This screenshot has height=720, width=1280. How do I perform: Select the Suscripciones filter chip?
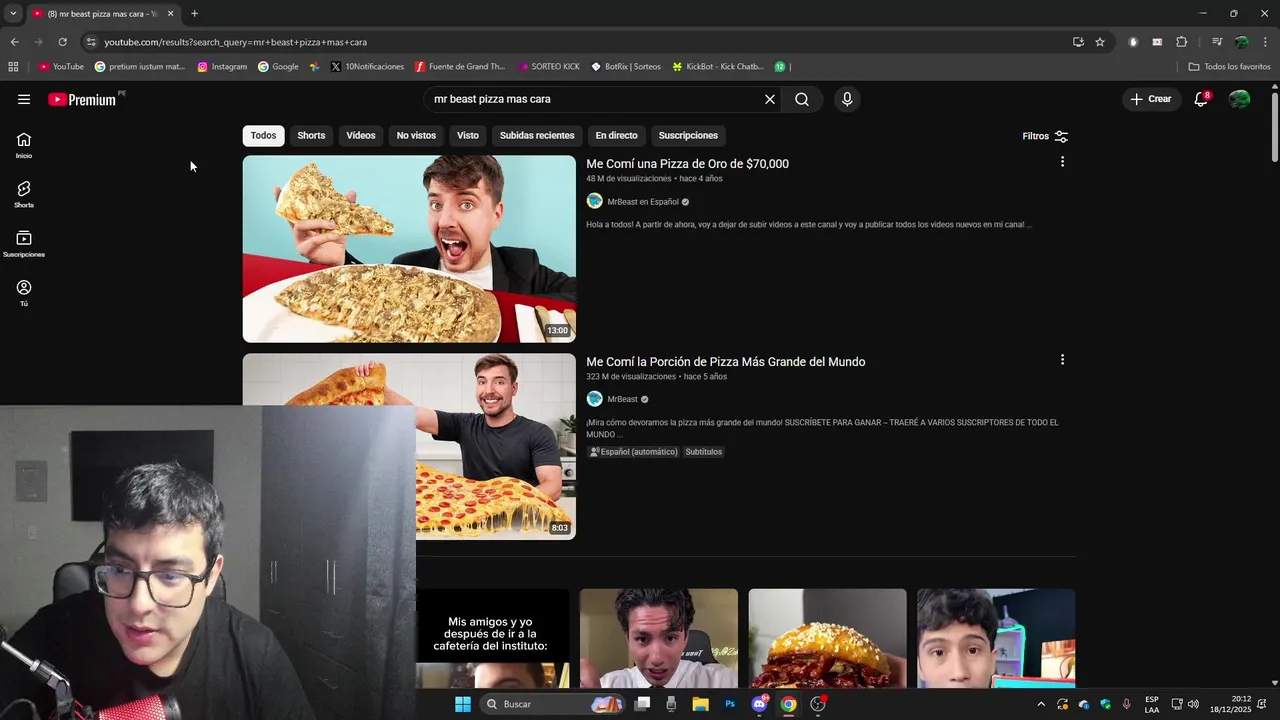click(x=688, y=135)
